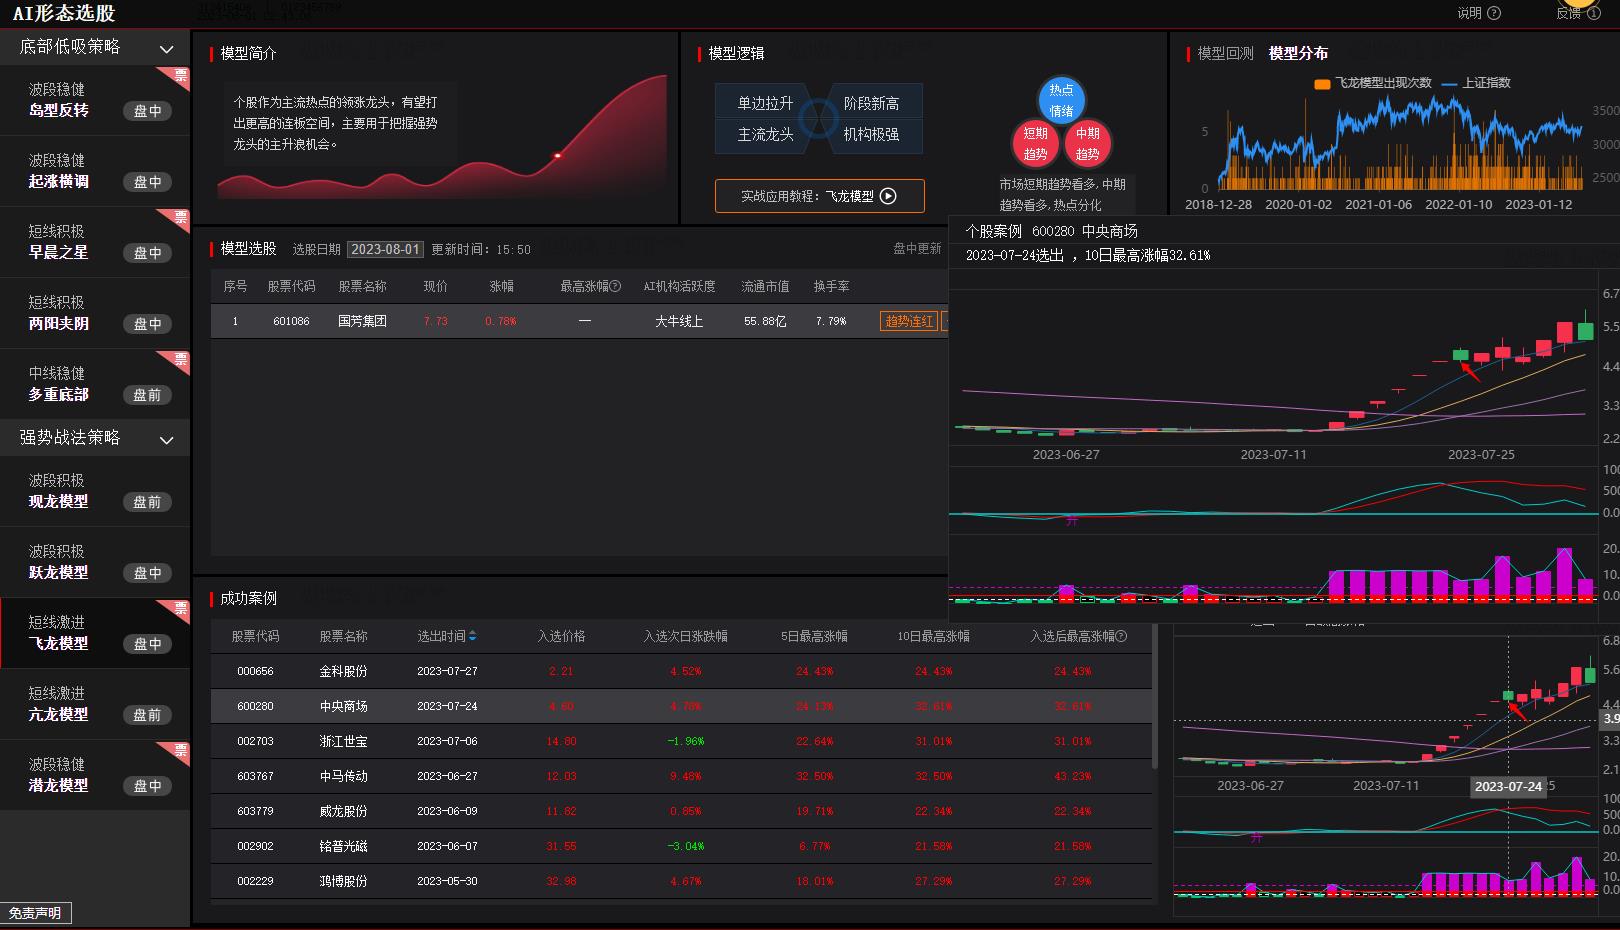This screenshot has width=1620, height=930.
Task: Open the 选股日期 date picker
Action: point(385,249)
